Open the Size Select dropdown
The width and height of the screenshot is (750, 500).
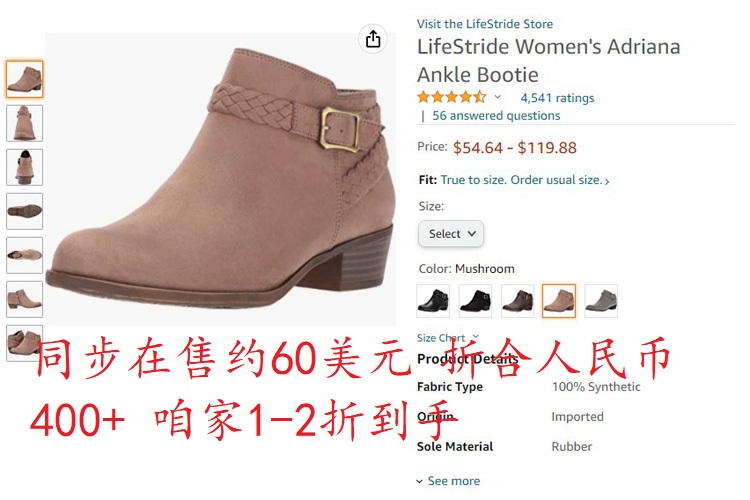click(x=451, y=233)
